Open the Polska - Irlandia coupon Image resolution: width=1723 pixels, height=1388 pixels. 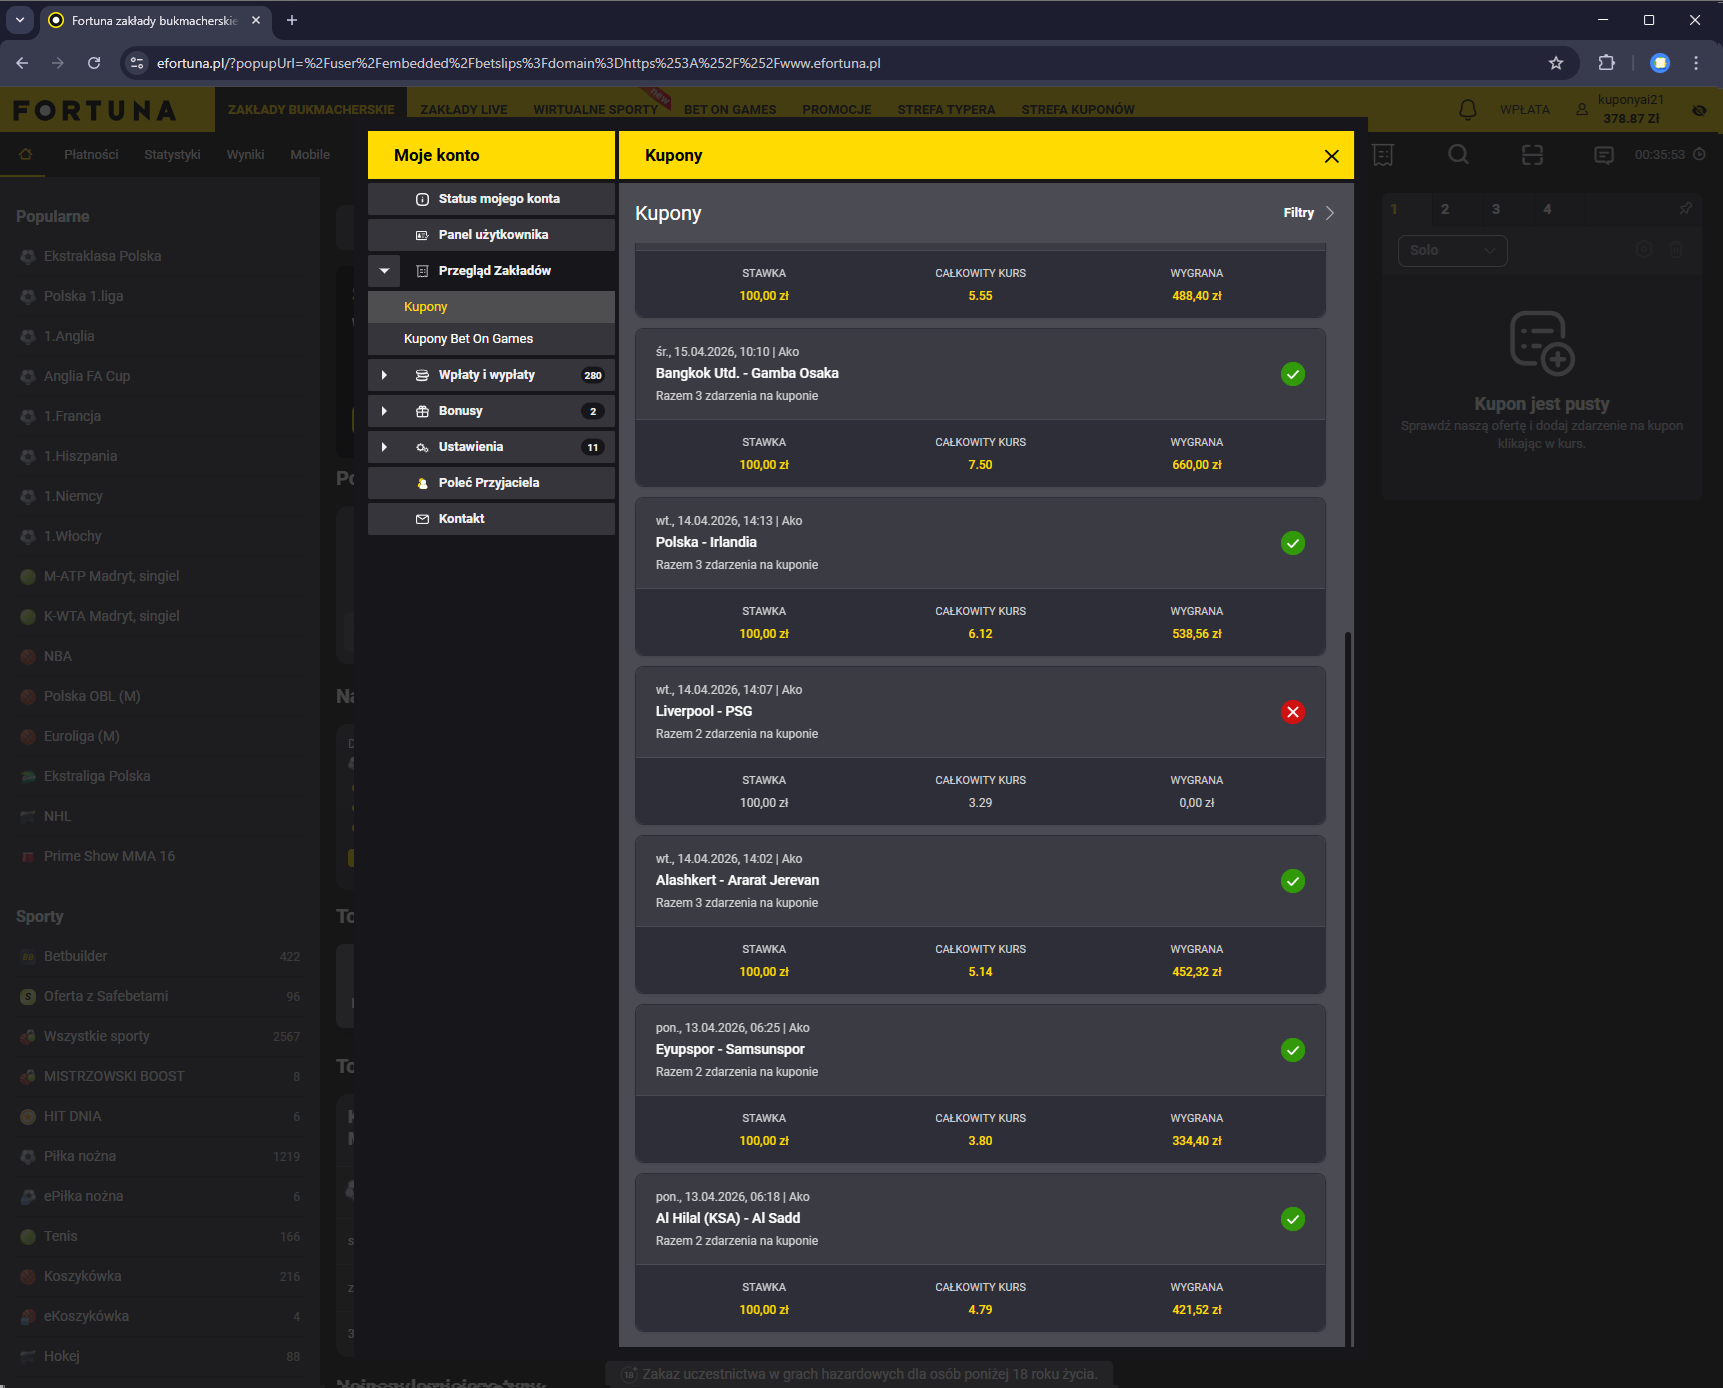pyautogui.click(x=980, y=577)
